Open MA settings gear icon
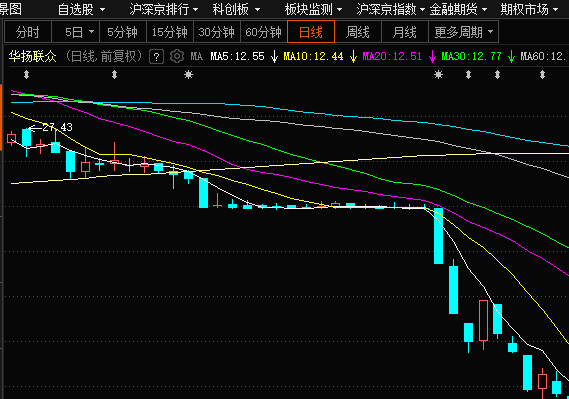 click(x=177, y=56)
